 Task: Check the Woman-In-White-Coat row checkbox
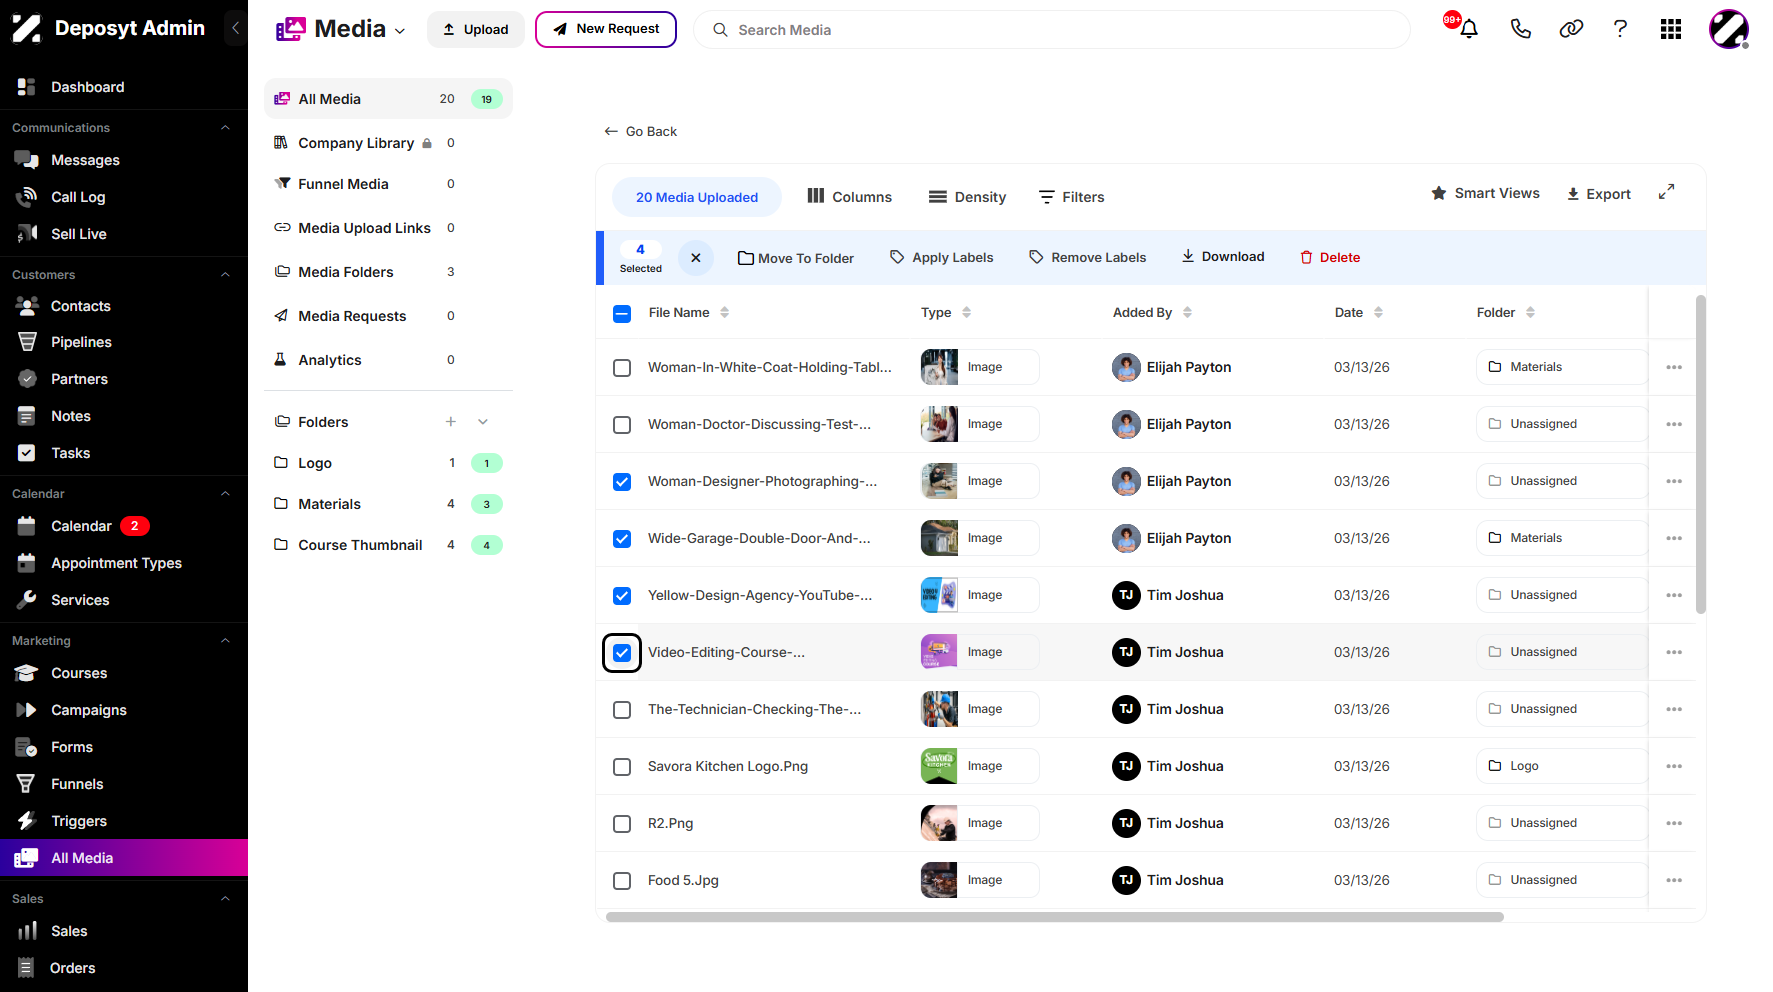(622, 368)
